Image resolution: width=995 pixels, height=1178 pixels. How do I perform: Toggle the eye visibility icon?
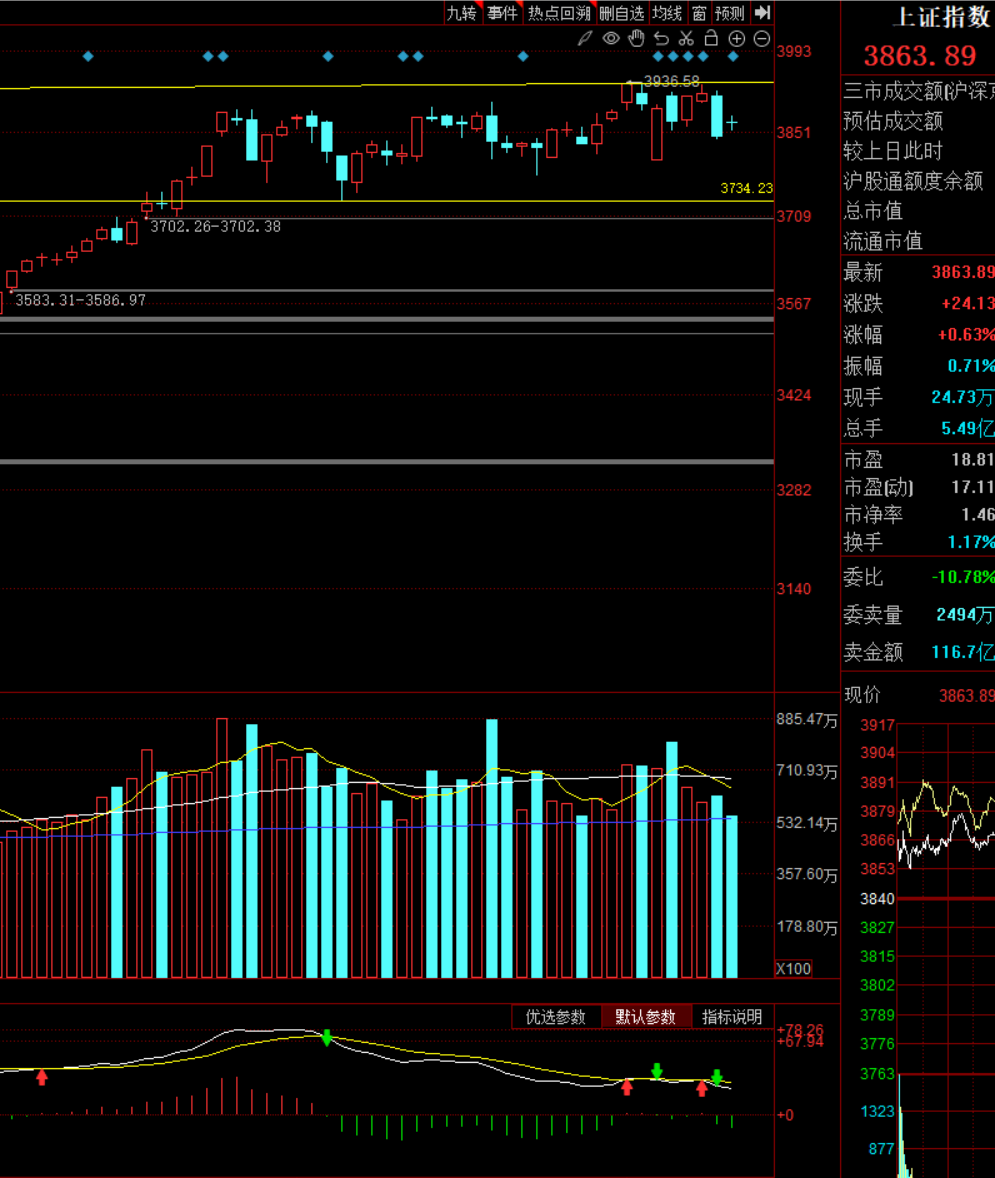click(x=611, y=39)
